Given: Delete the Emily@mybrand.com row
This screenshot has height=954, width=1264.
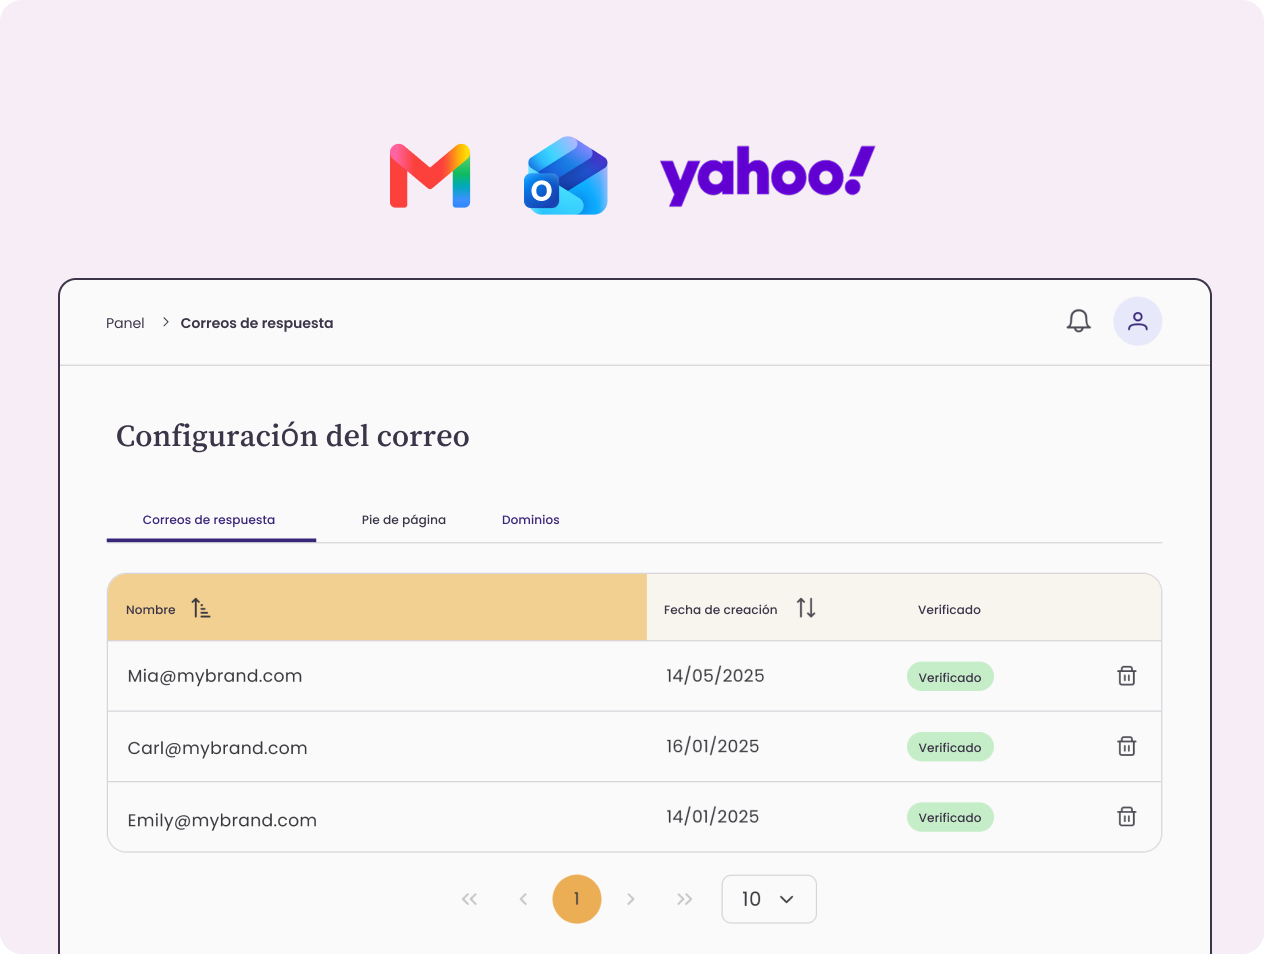Looking at the screenshot, I should (x=1127, y=817).
